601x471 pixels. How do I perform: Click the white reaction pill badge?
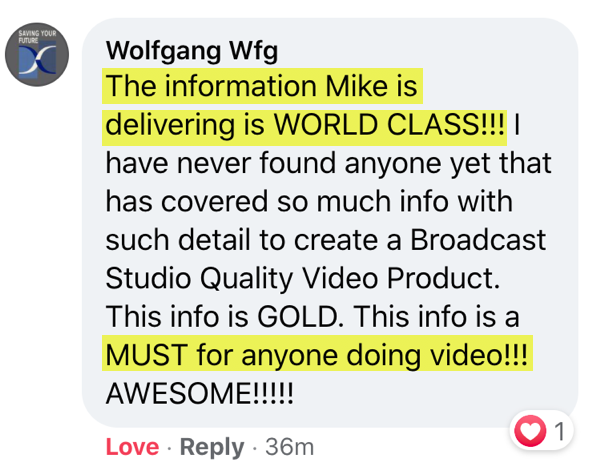click(541, 431)
